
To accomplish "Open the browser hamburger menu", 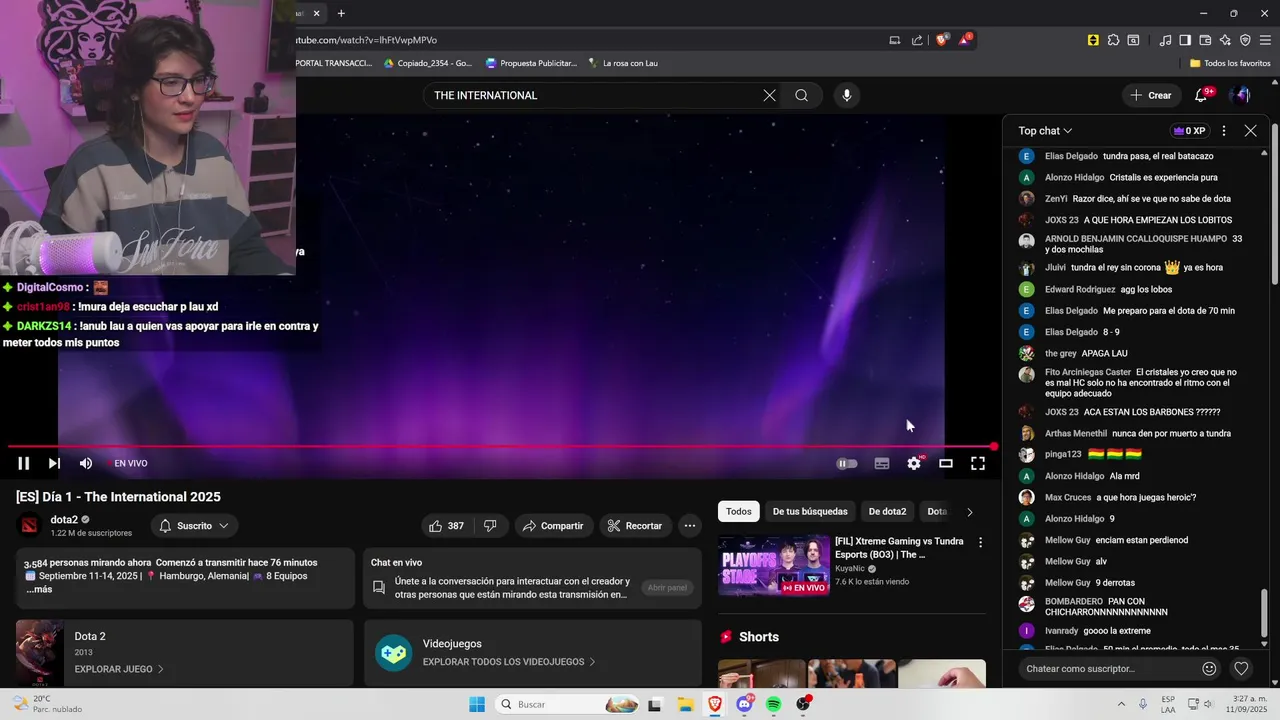I will click(x=1265, y=40).
